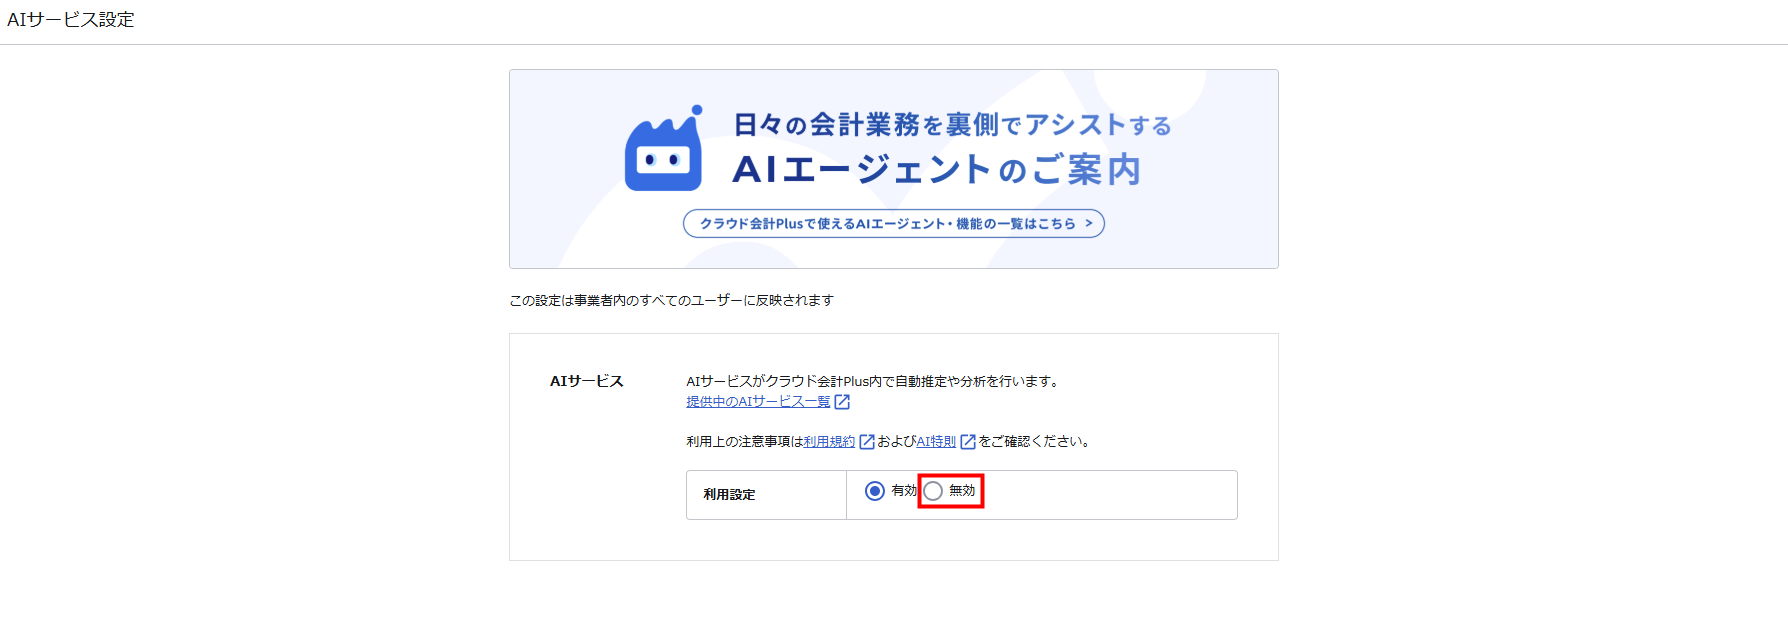Select the 有効 radio button

point(875,491)
